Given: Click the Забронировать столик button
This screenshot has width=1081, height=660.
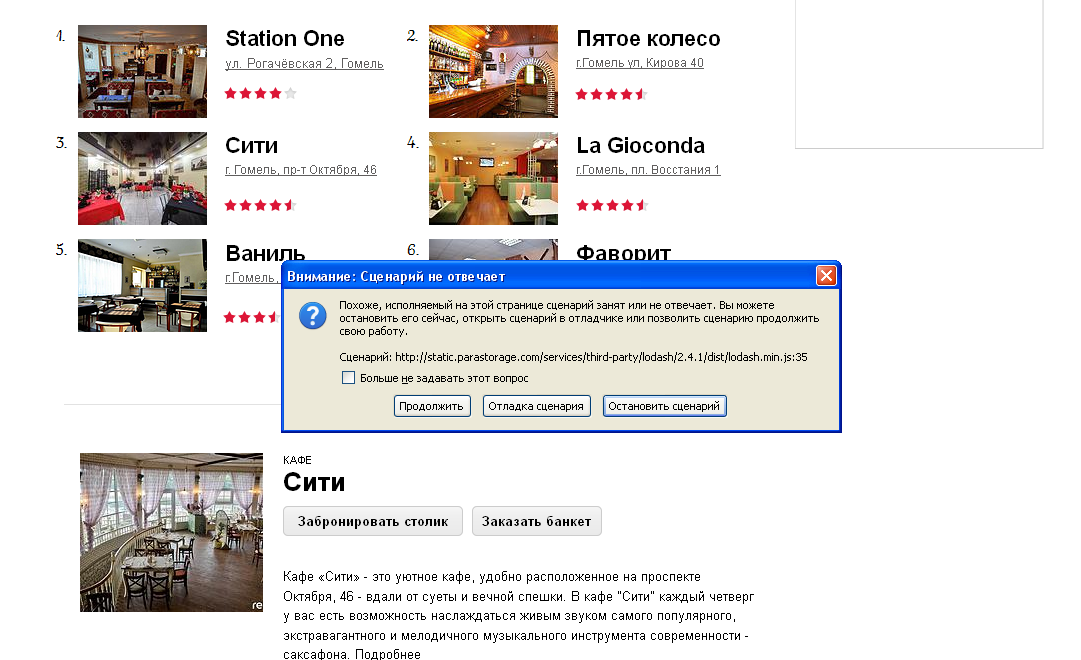Looking at the screenshot, I should (373, 521).
